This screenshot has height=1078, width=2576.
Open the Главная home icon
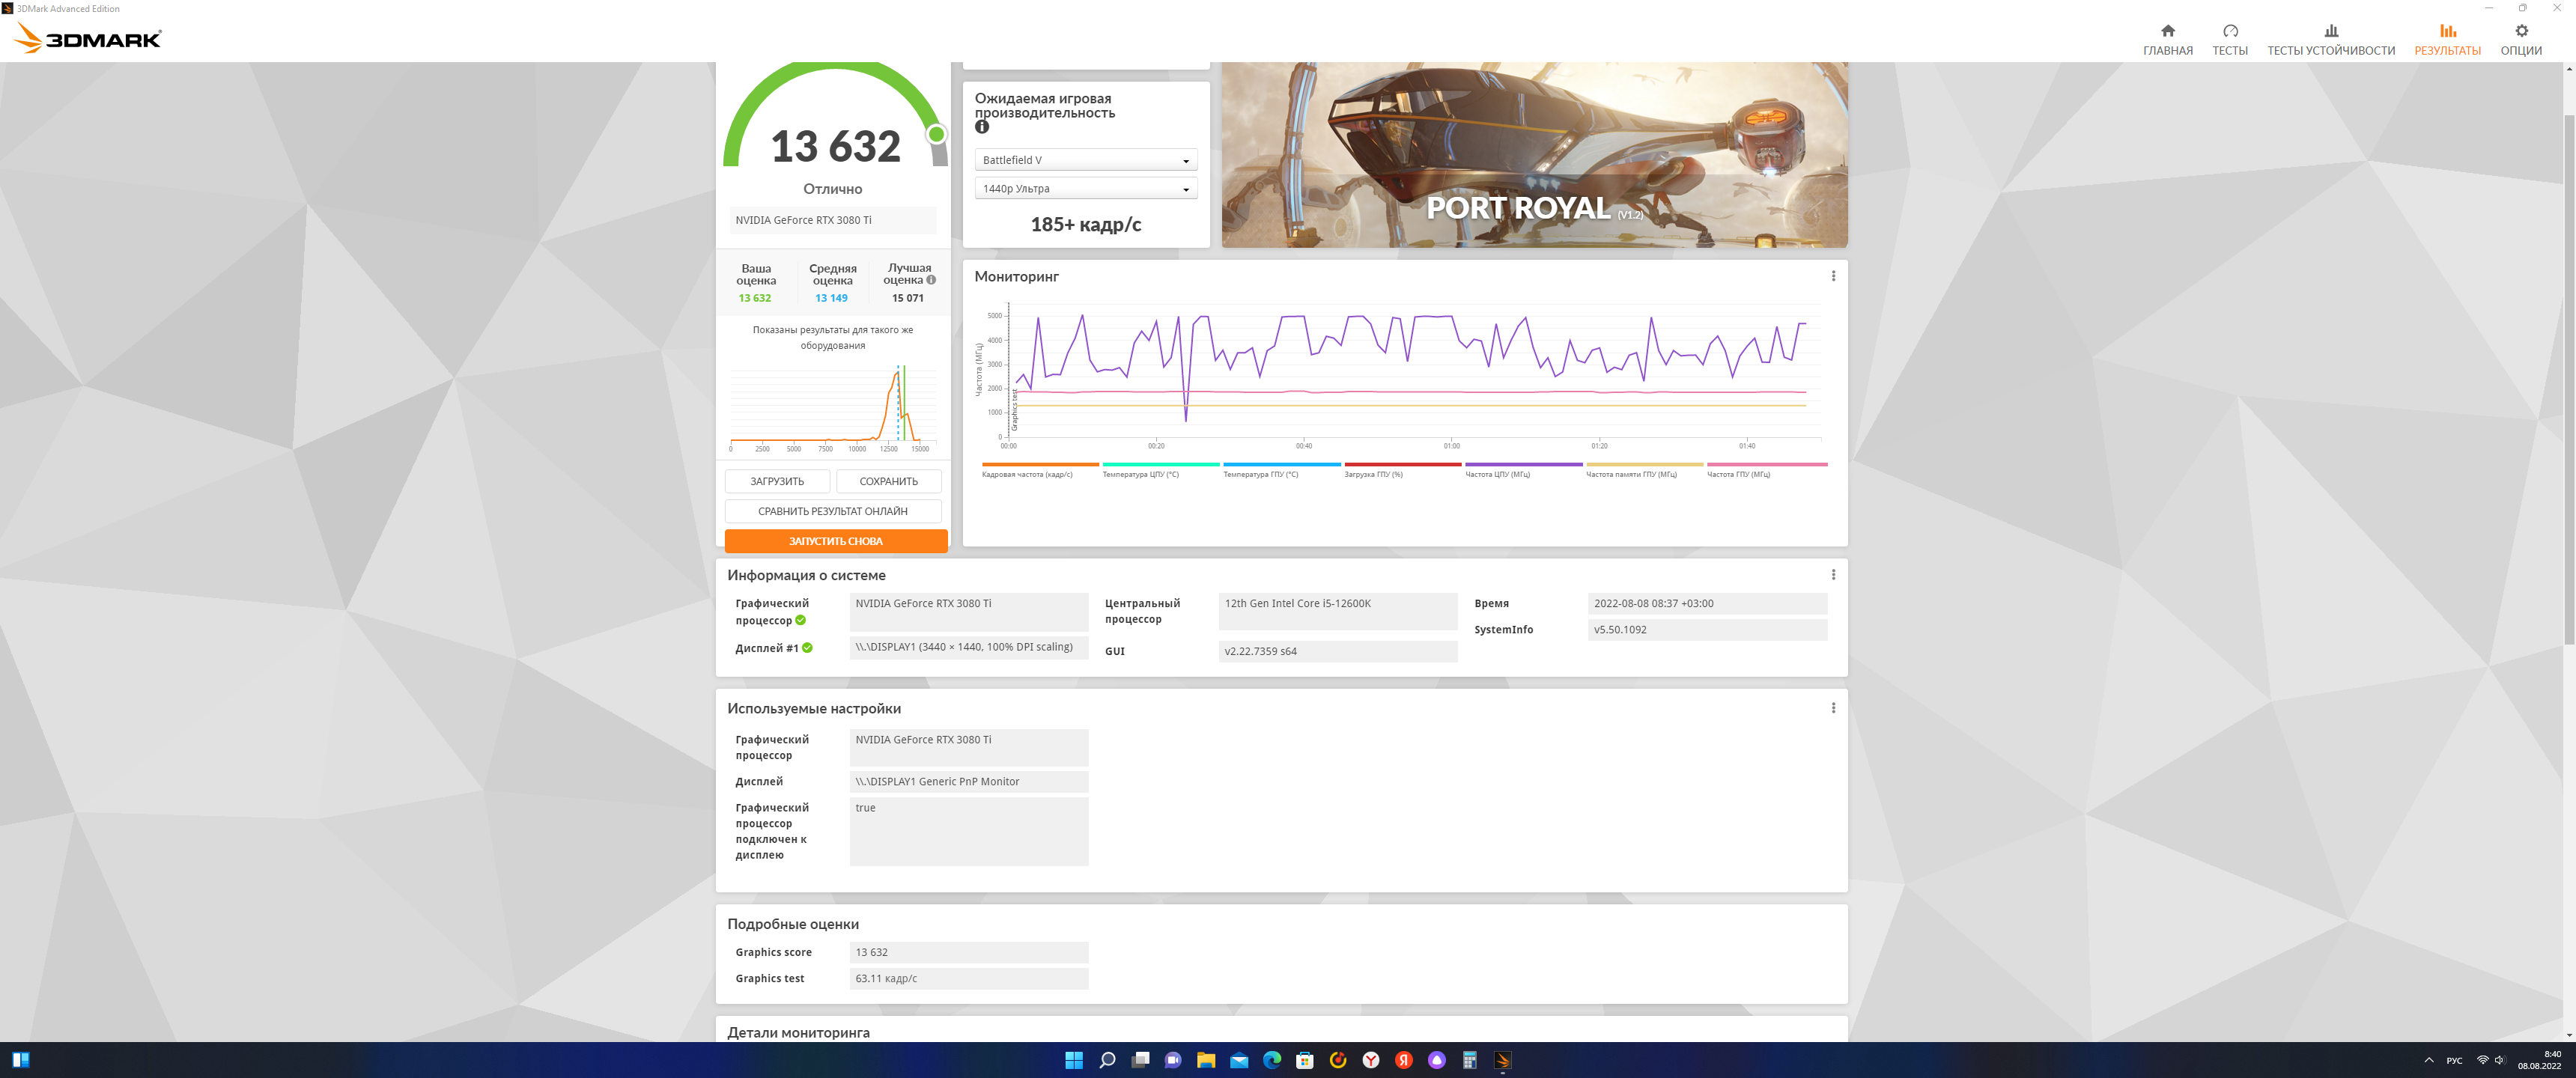coord(2167,38)
